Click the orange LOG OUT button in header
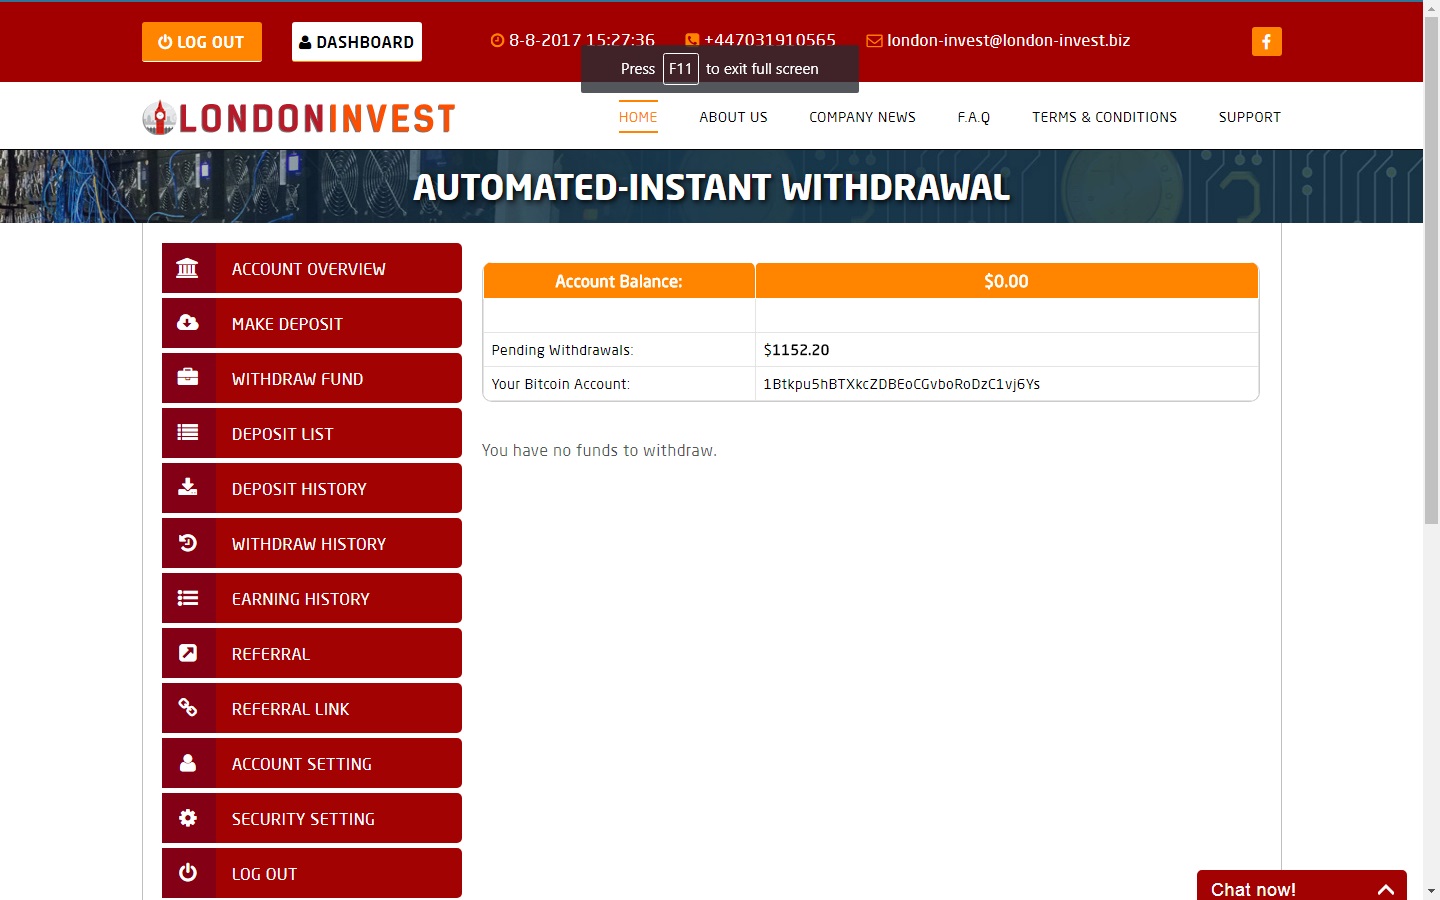The width and height of the screenshot is (1440, 900). coord(202,42)
